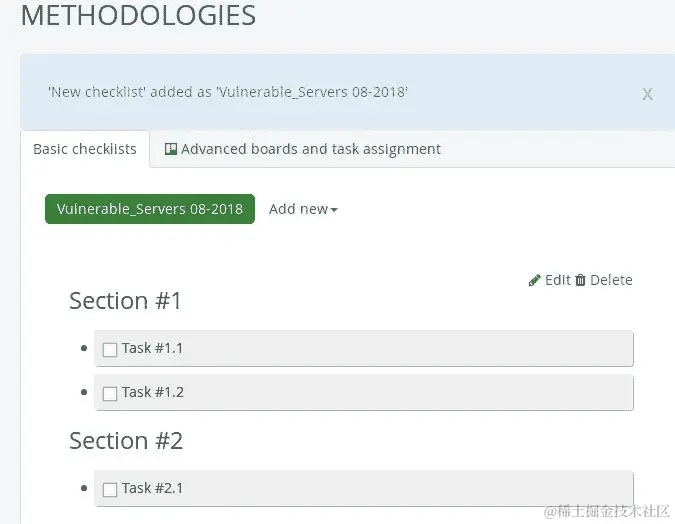The height and width of the screenshot is (524, 675).
Task: Click the trash can Delete icon
Action: 580,280
